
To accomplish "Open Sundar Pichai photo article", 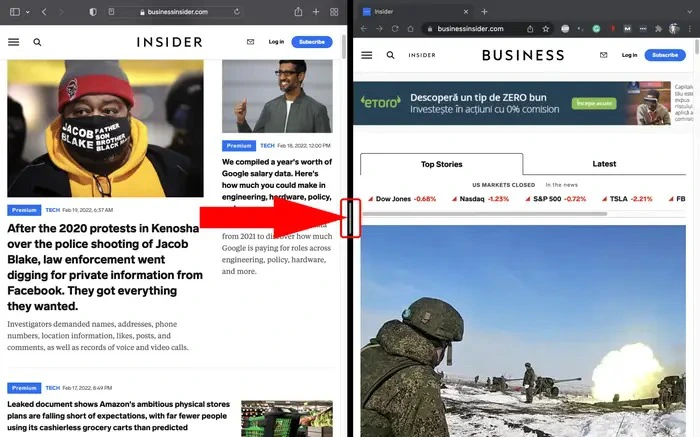I will [x=277, y=96].
